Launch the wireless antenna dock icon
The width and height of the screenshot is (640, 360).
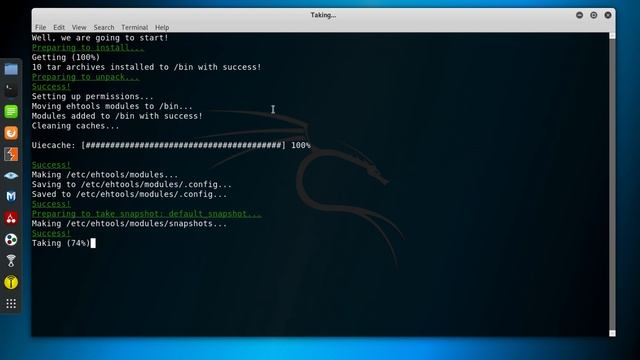click(11, 261)
